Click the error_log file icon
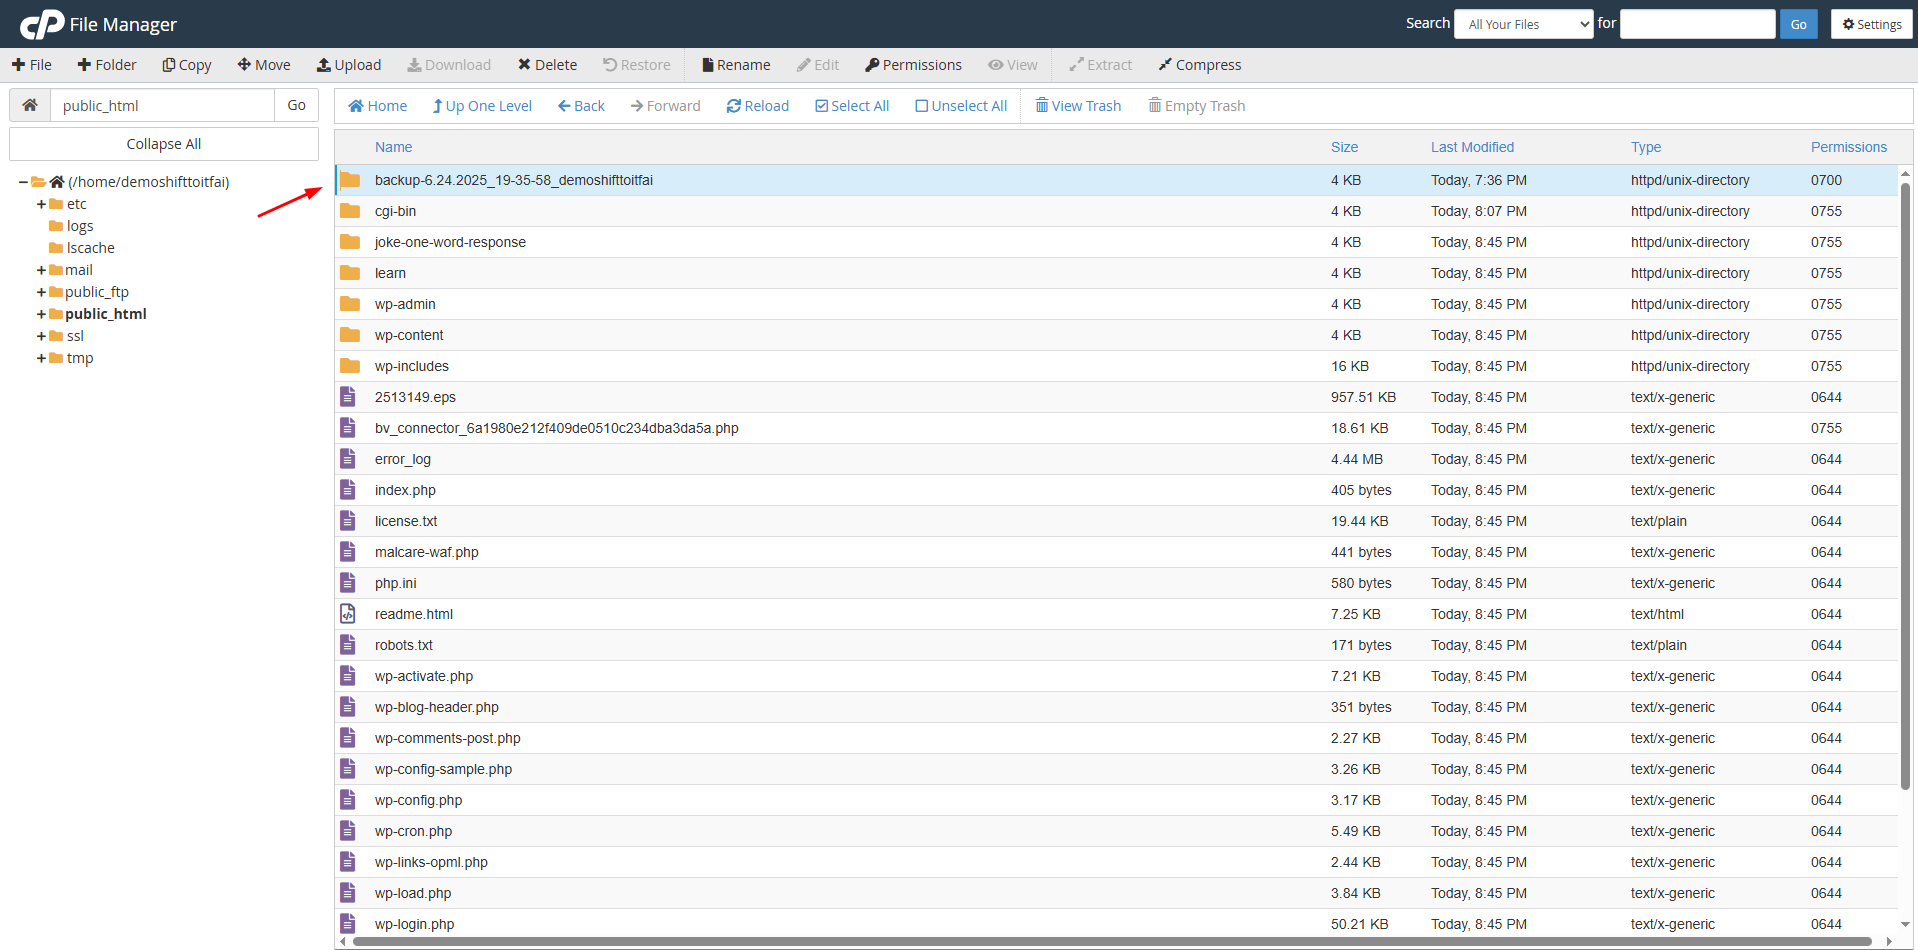1918x950 pixels. click(348, 459)
